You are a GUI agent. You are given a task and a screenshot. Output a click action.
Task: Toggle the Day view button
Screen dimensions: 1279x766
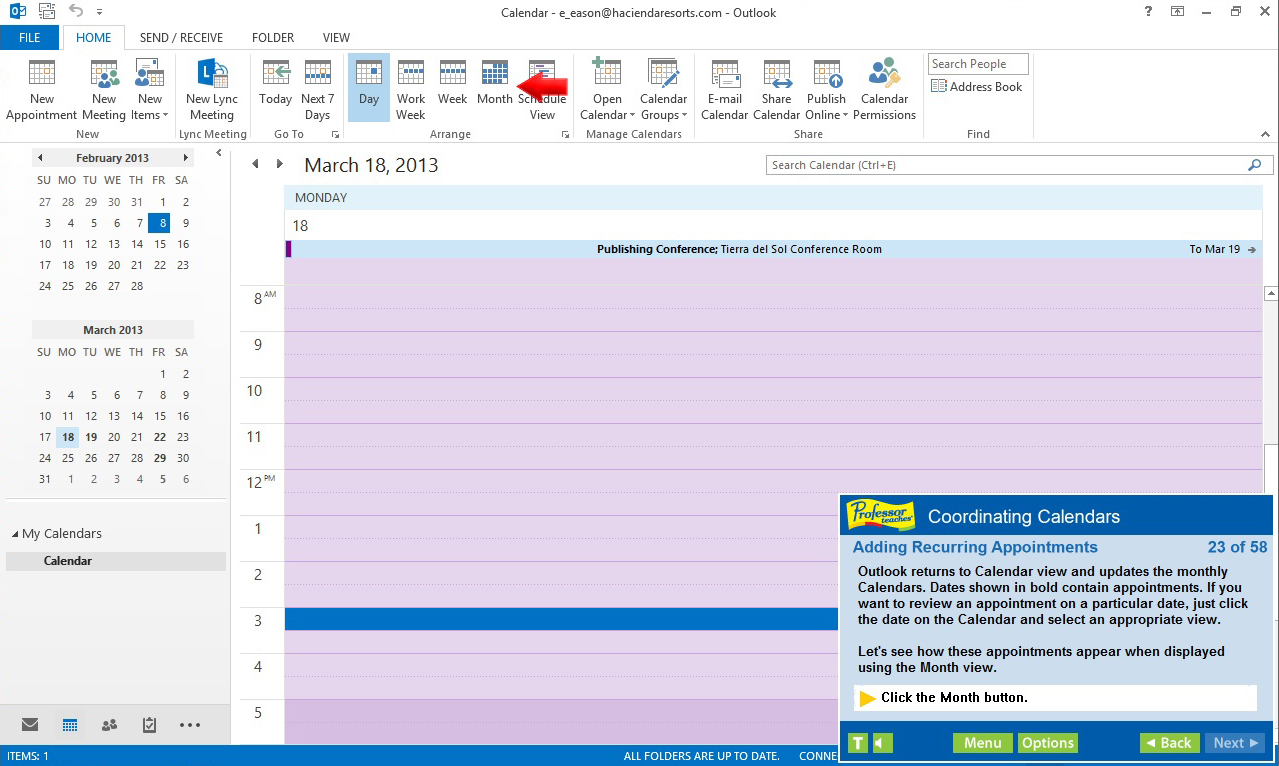pos(368,88)
